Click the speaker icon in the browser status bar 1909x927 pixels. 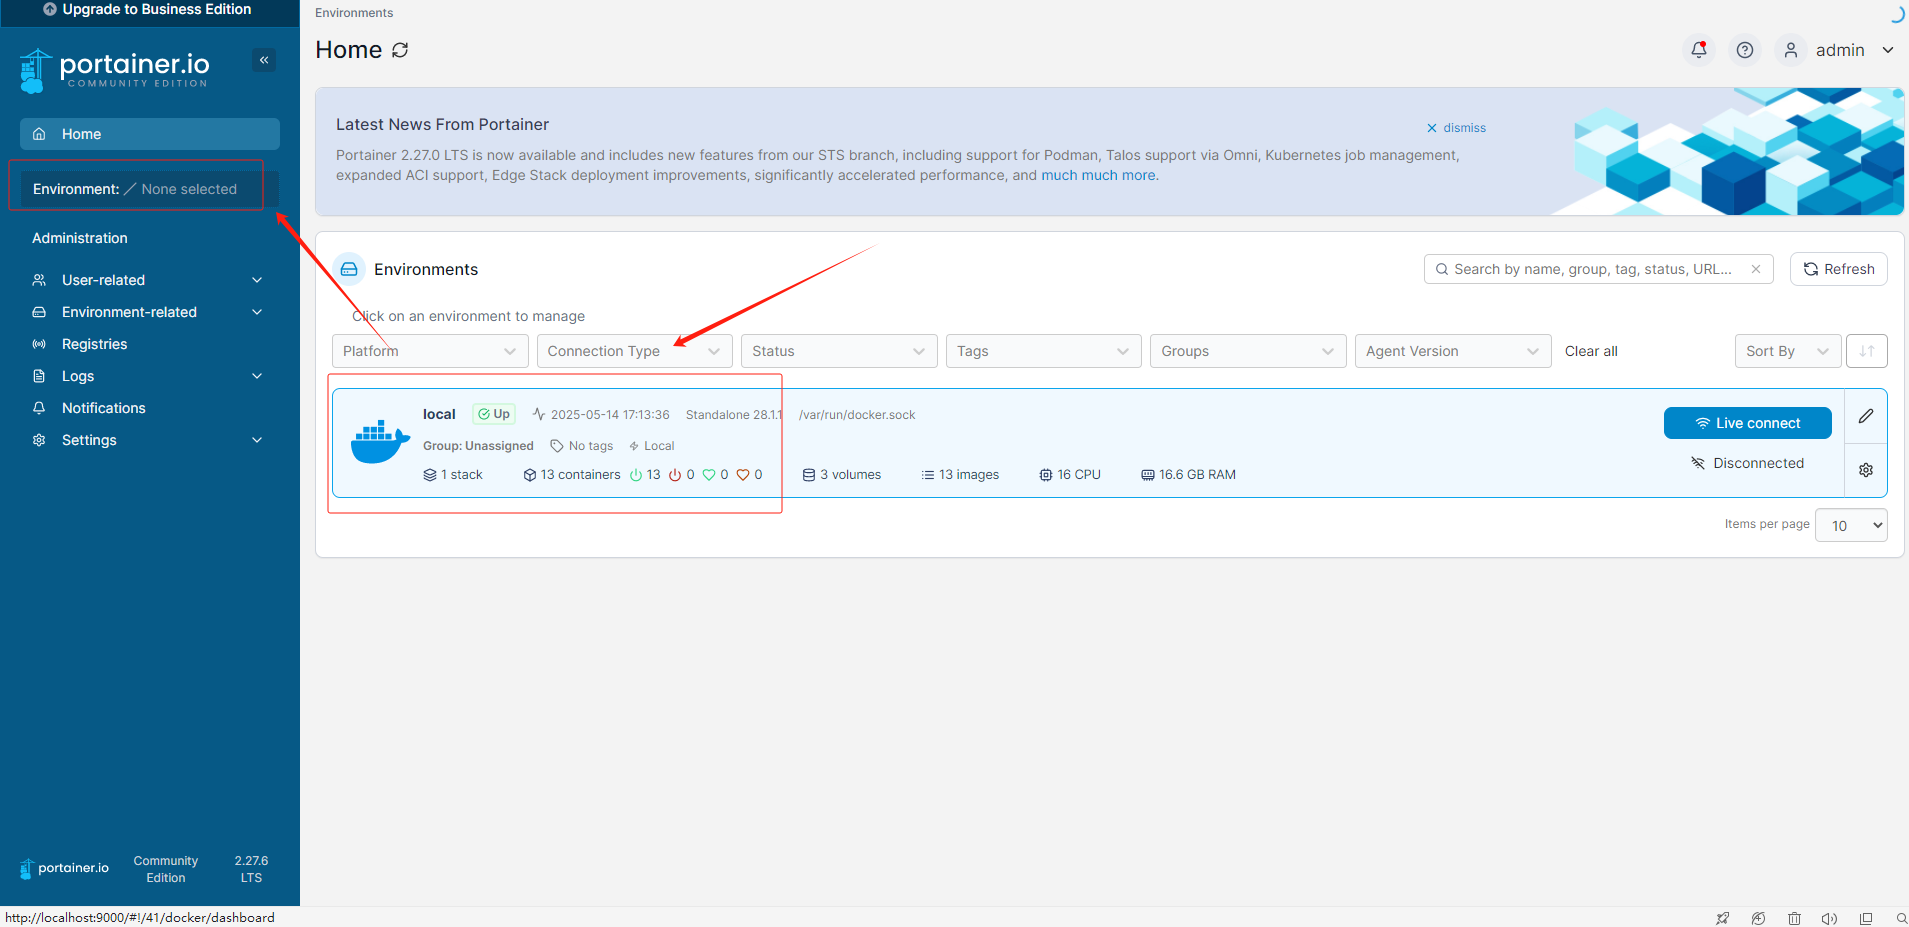pyautogui.click(x=1829, y=918)
